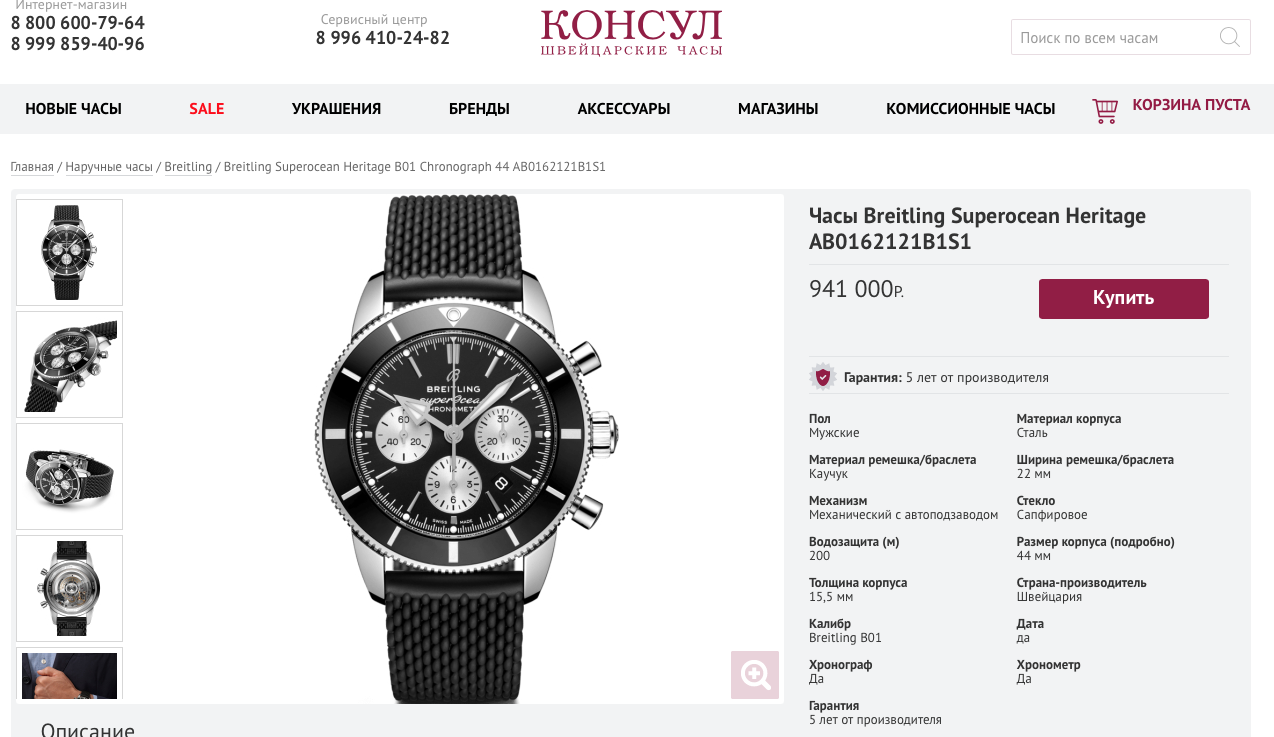This screenshot has width=1274, height=737.
Task: Open the Бренды menu
Action: [x=479, y=109]
